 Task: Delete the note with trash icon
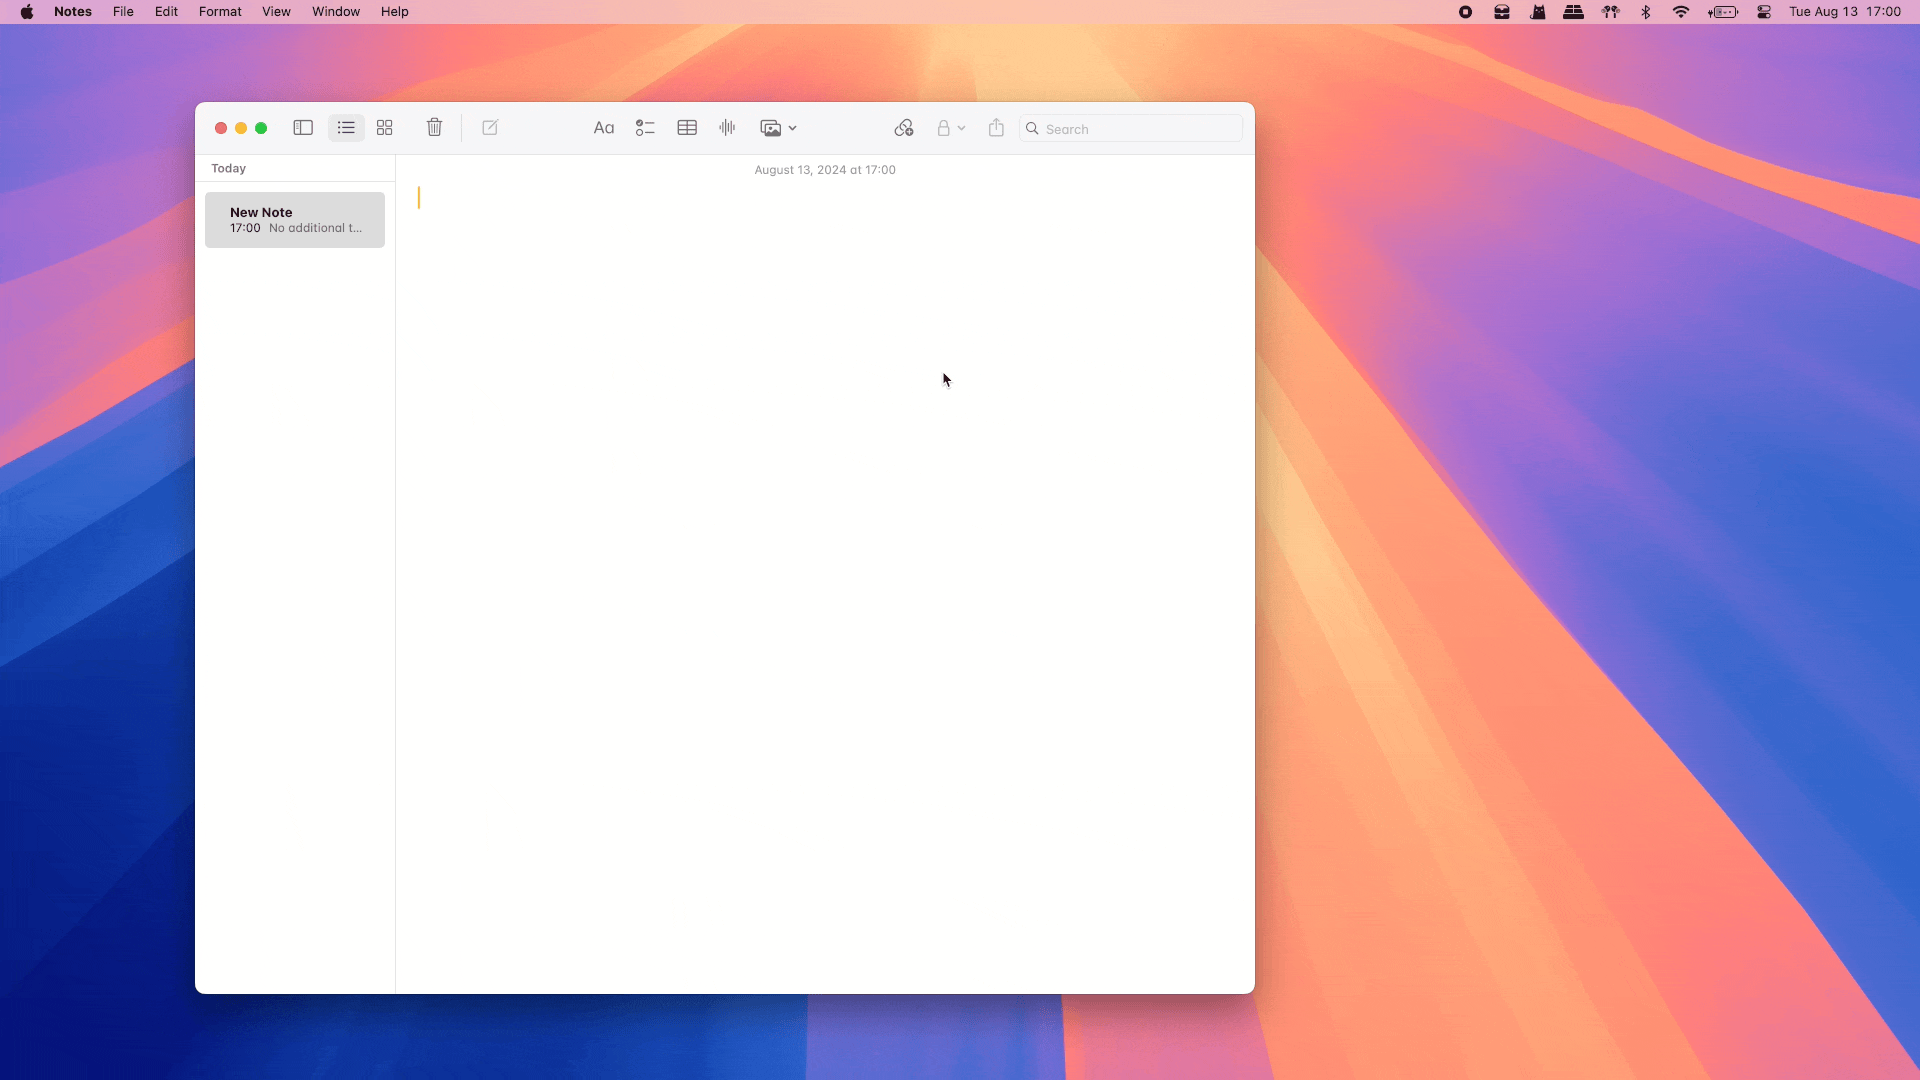(434, 128)
